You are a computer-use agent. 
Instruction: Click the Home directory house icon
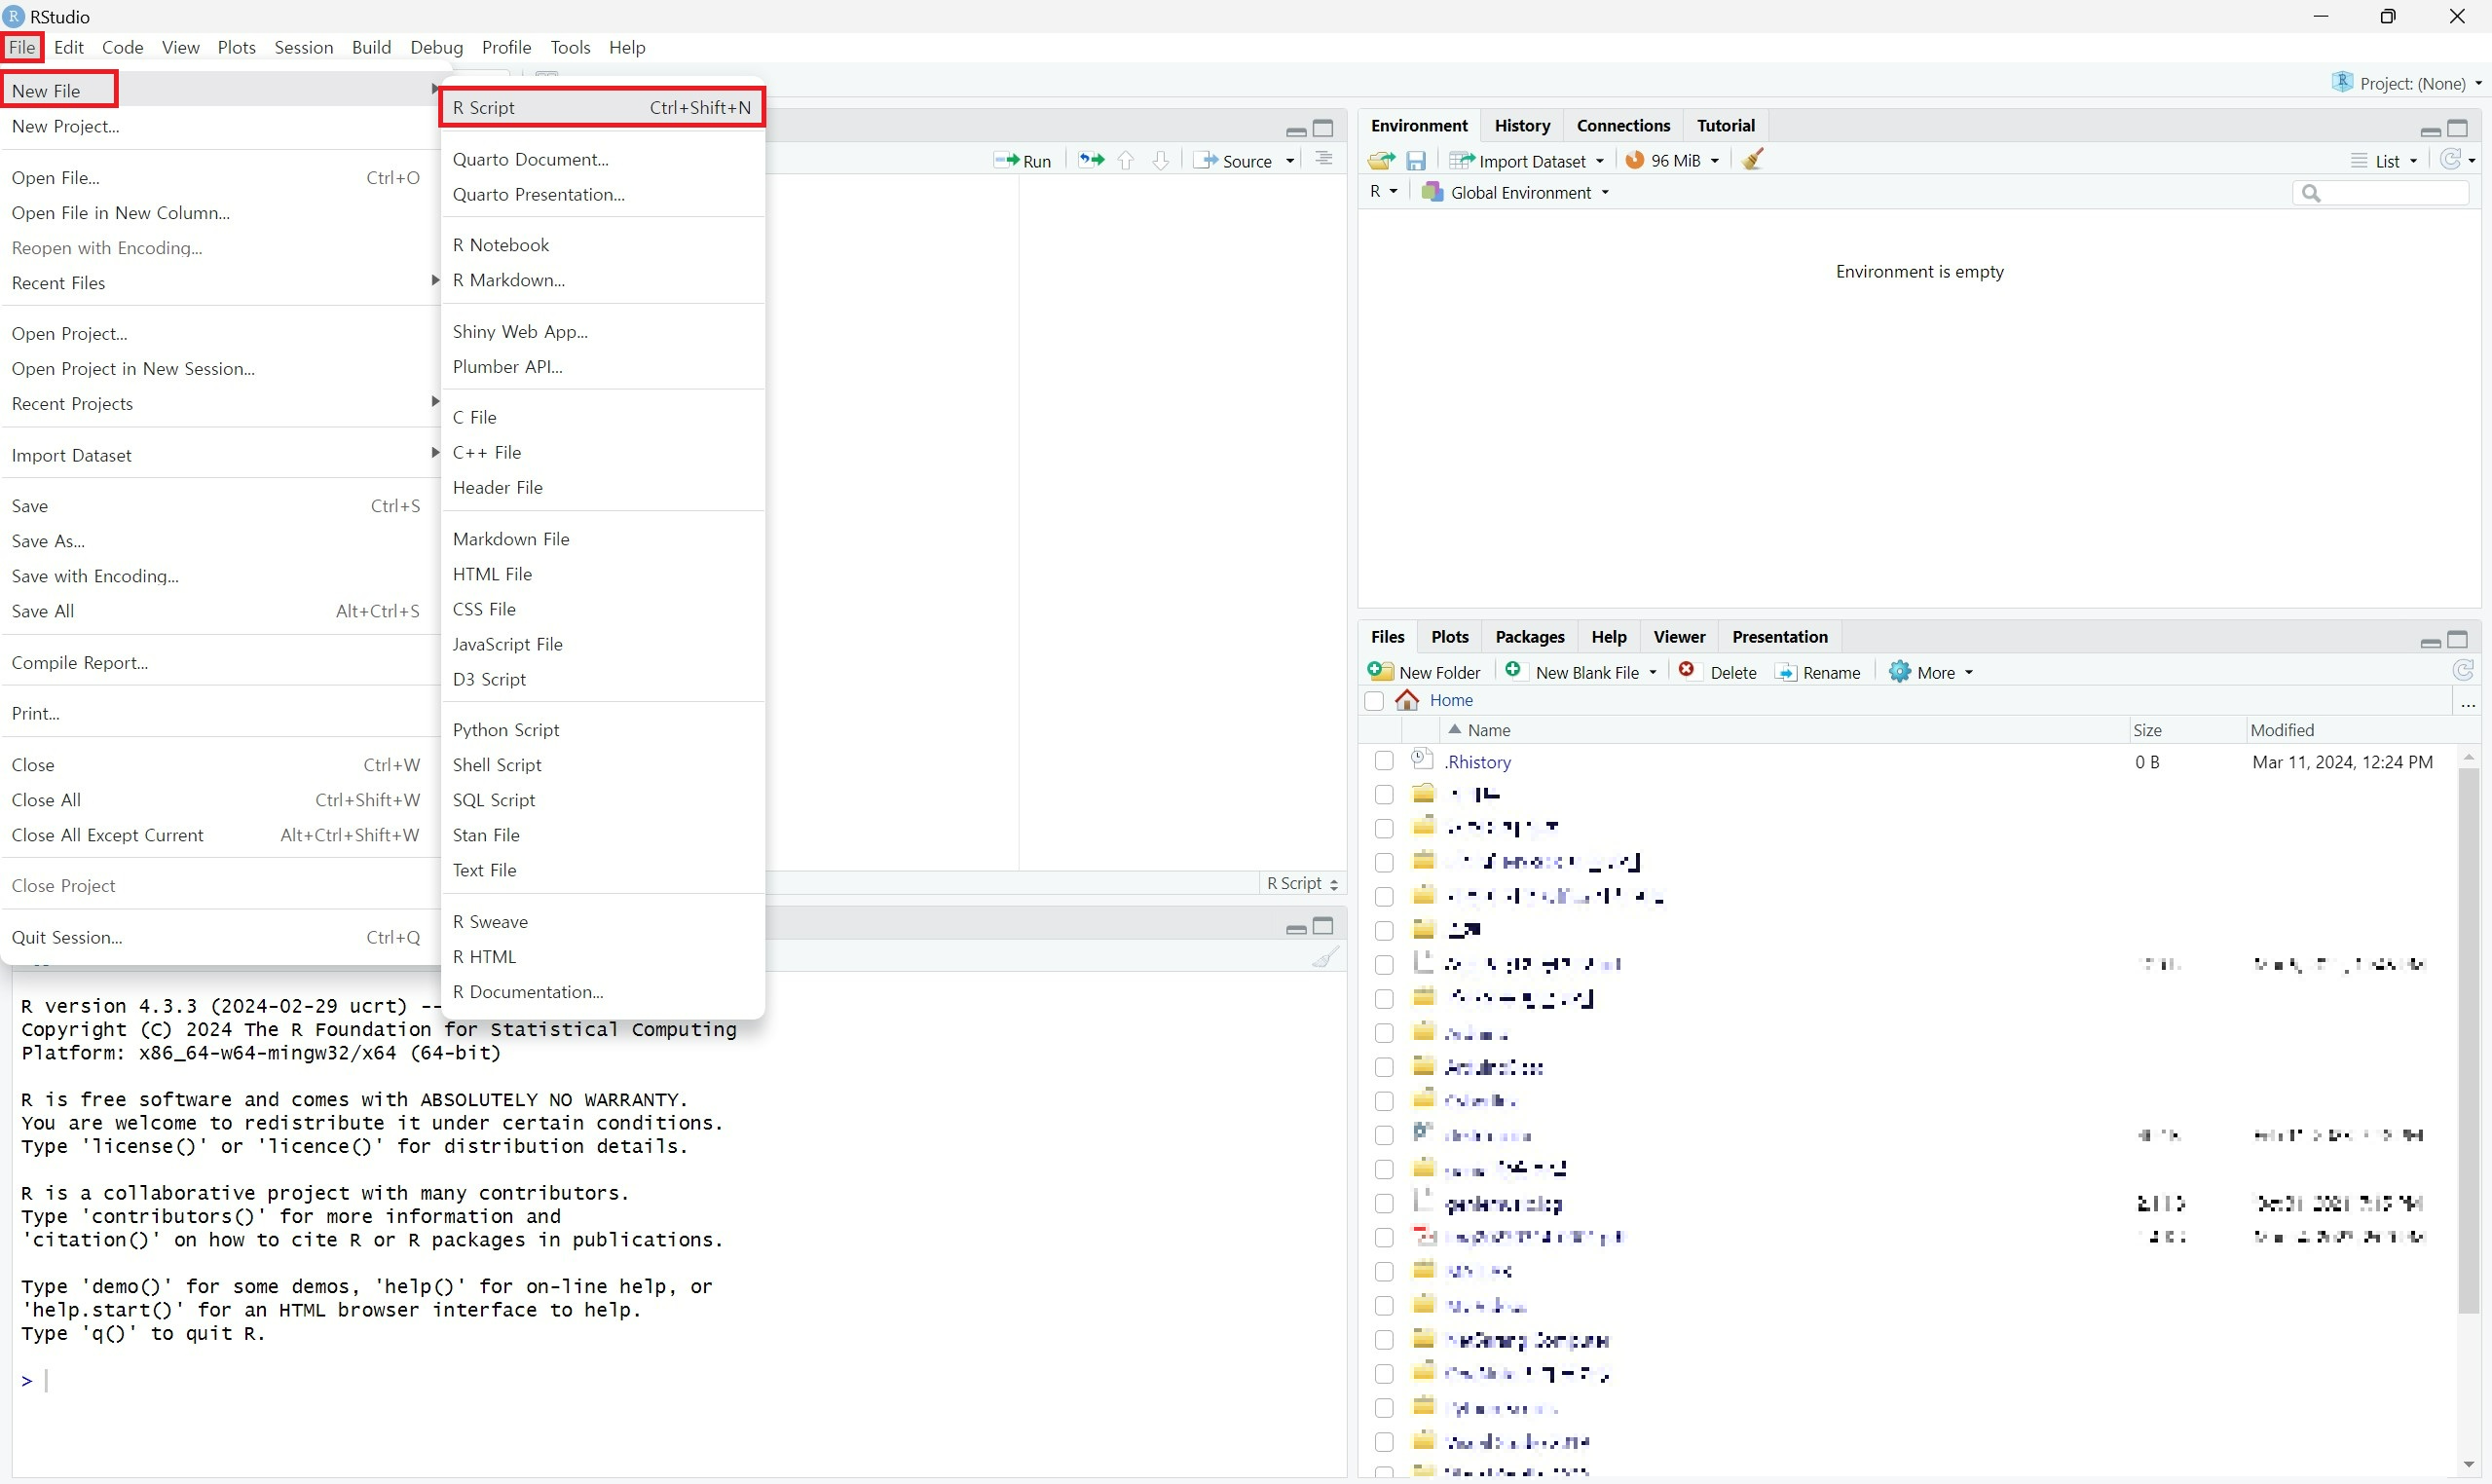coord(1408,700)
